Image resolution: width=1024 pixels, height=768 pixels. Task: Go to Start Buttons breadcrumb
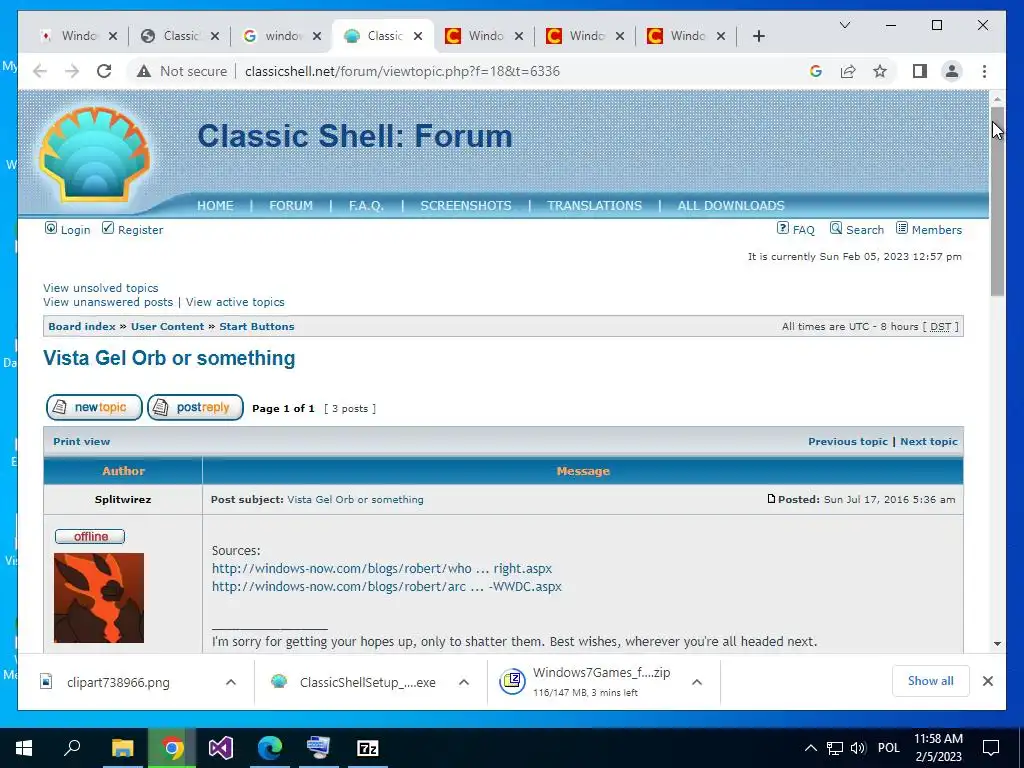257,327
